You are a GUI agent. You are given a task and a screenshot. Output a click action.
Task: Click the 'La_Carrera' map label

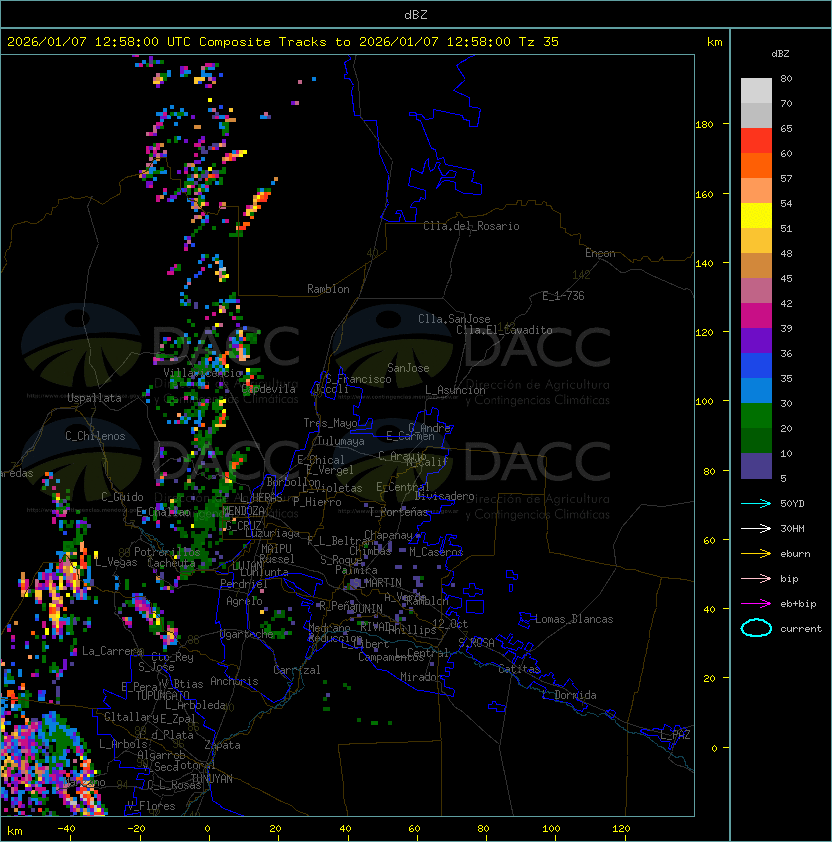pos(113,651)
